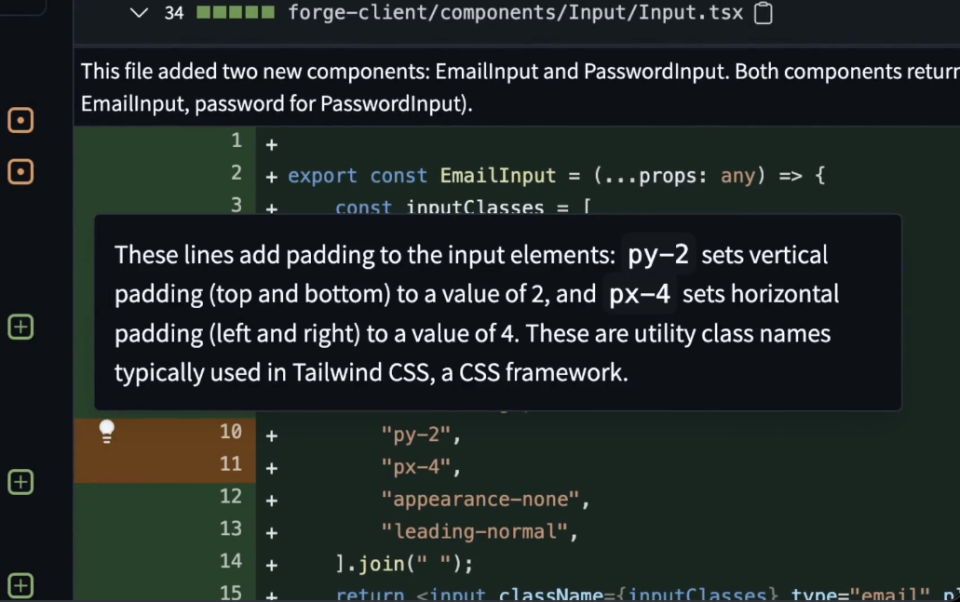Click the "appearance-none" code on line 12

485,498
